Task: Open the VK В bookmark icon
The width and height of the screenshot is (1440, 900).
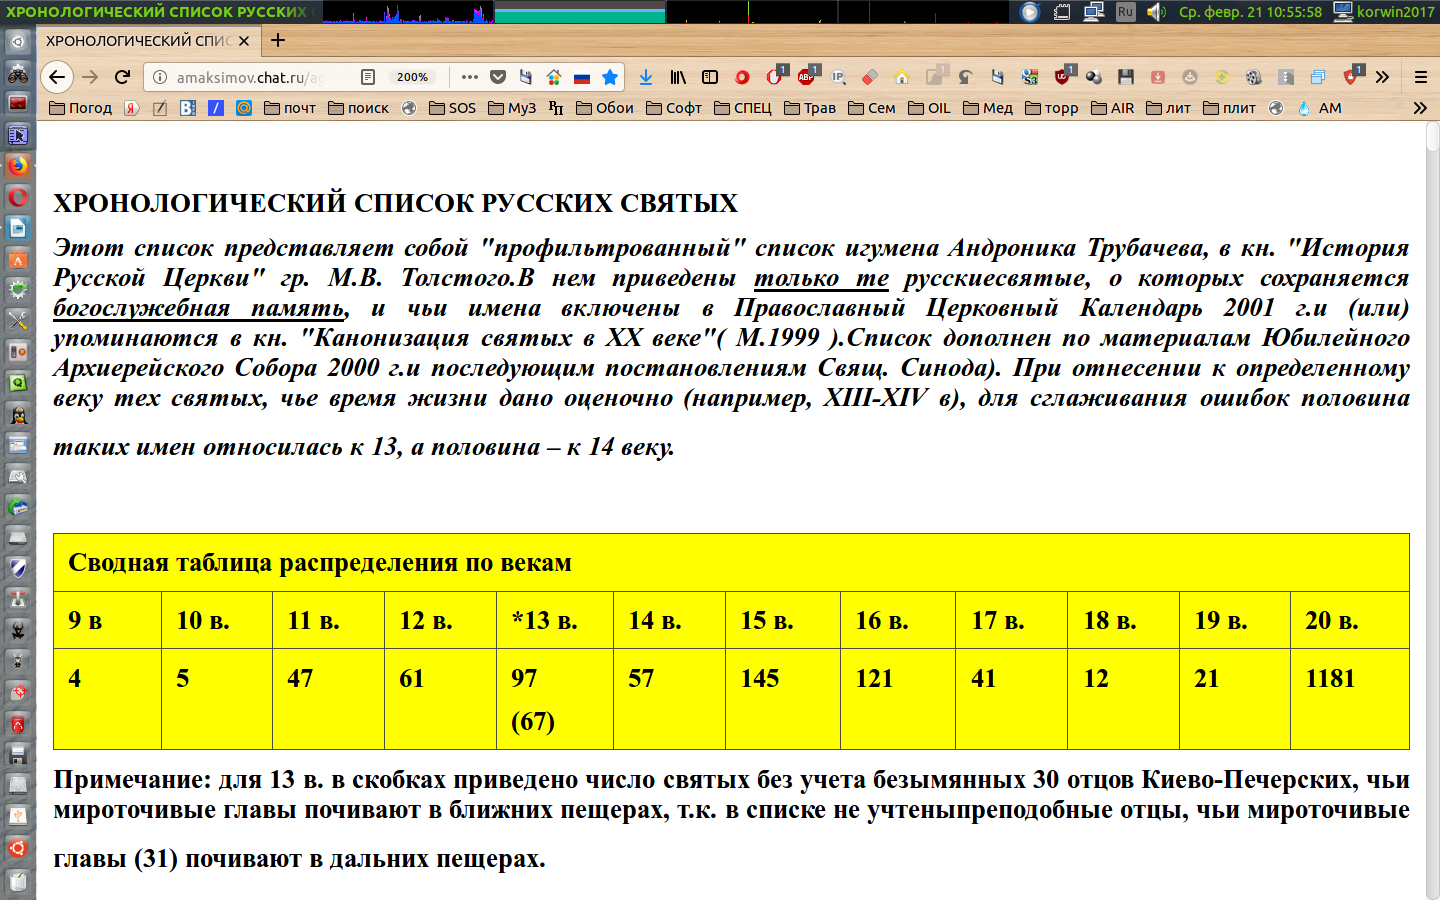Action: coord(188,108)
